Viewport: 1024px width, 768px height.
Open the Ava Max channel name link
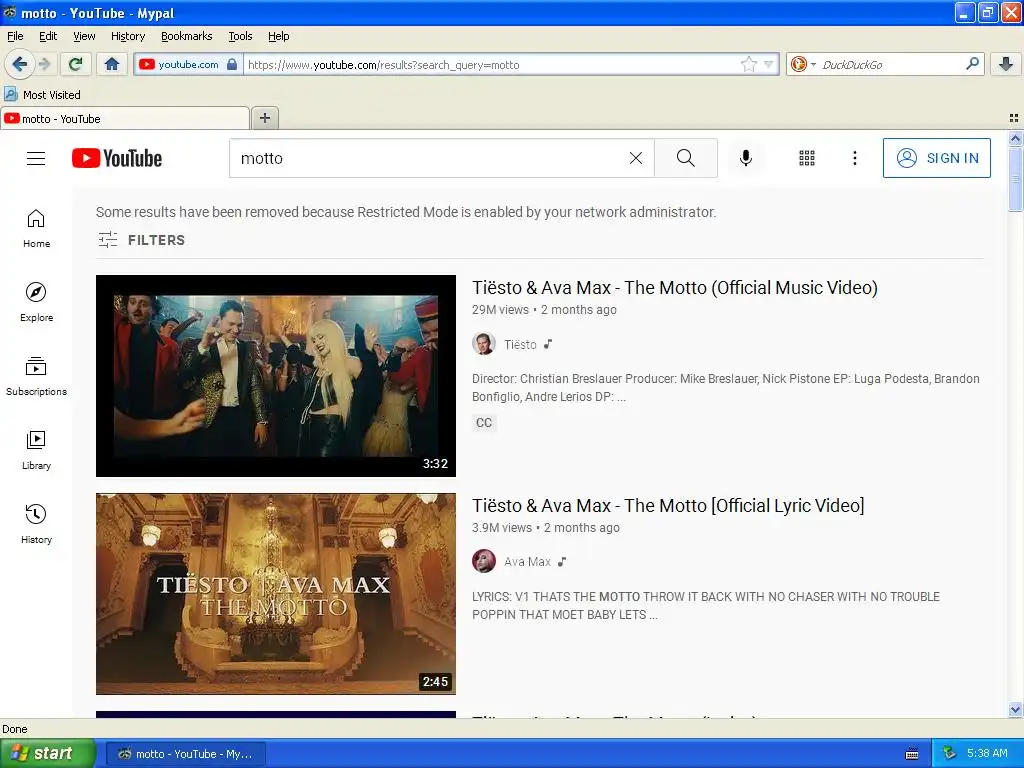point(528,562)
